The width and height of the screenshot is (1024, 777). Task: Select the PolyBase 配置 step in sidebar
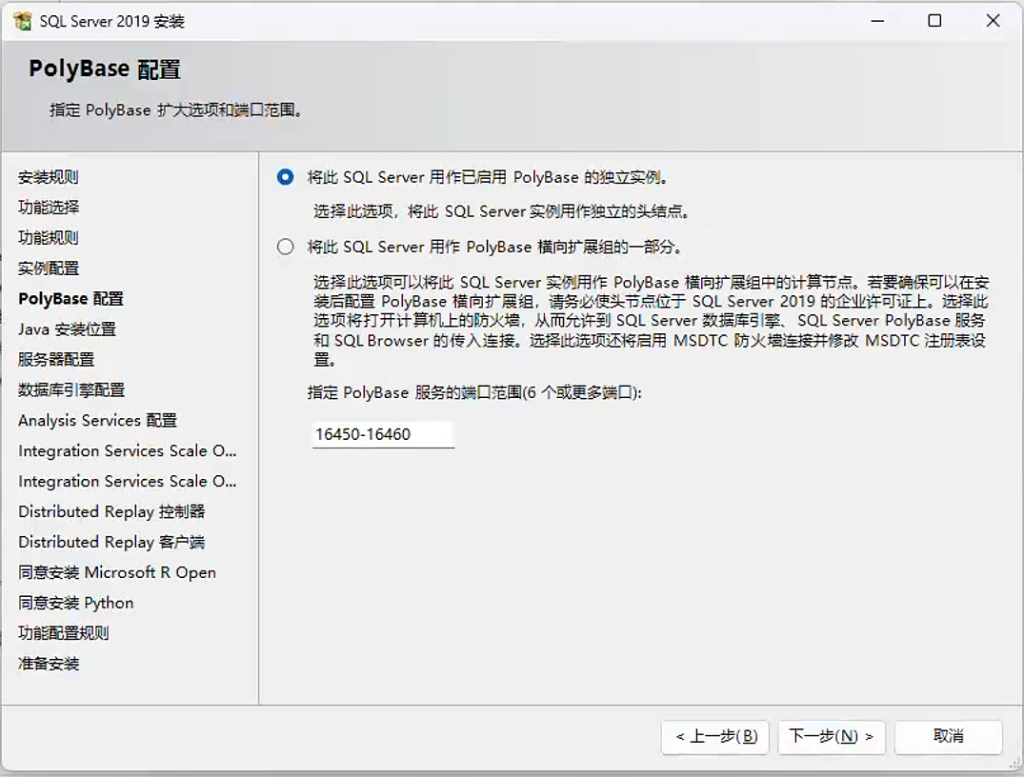71,299
